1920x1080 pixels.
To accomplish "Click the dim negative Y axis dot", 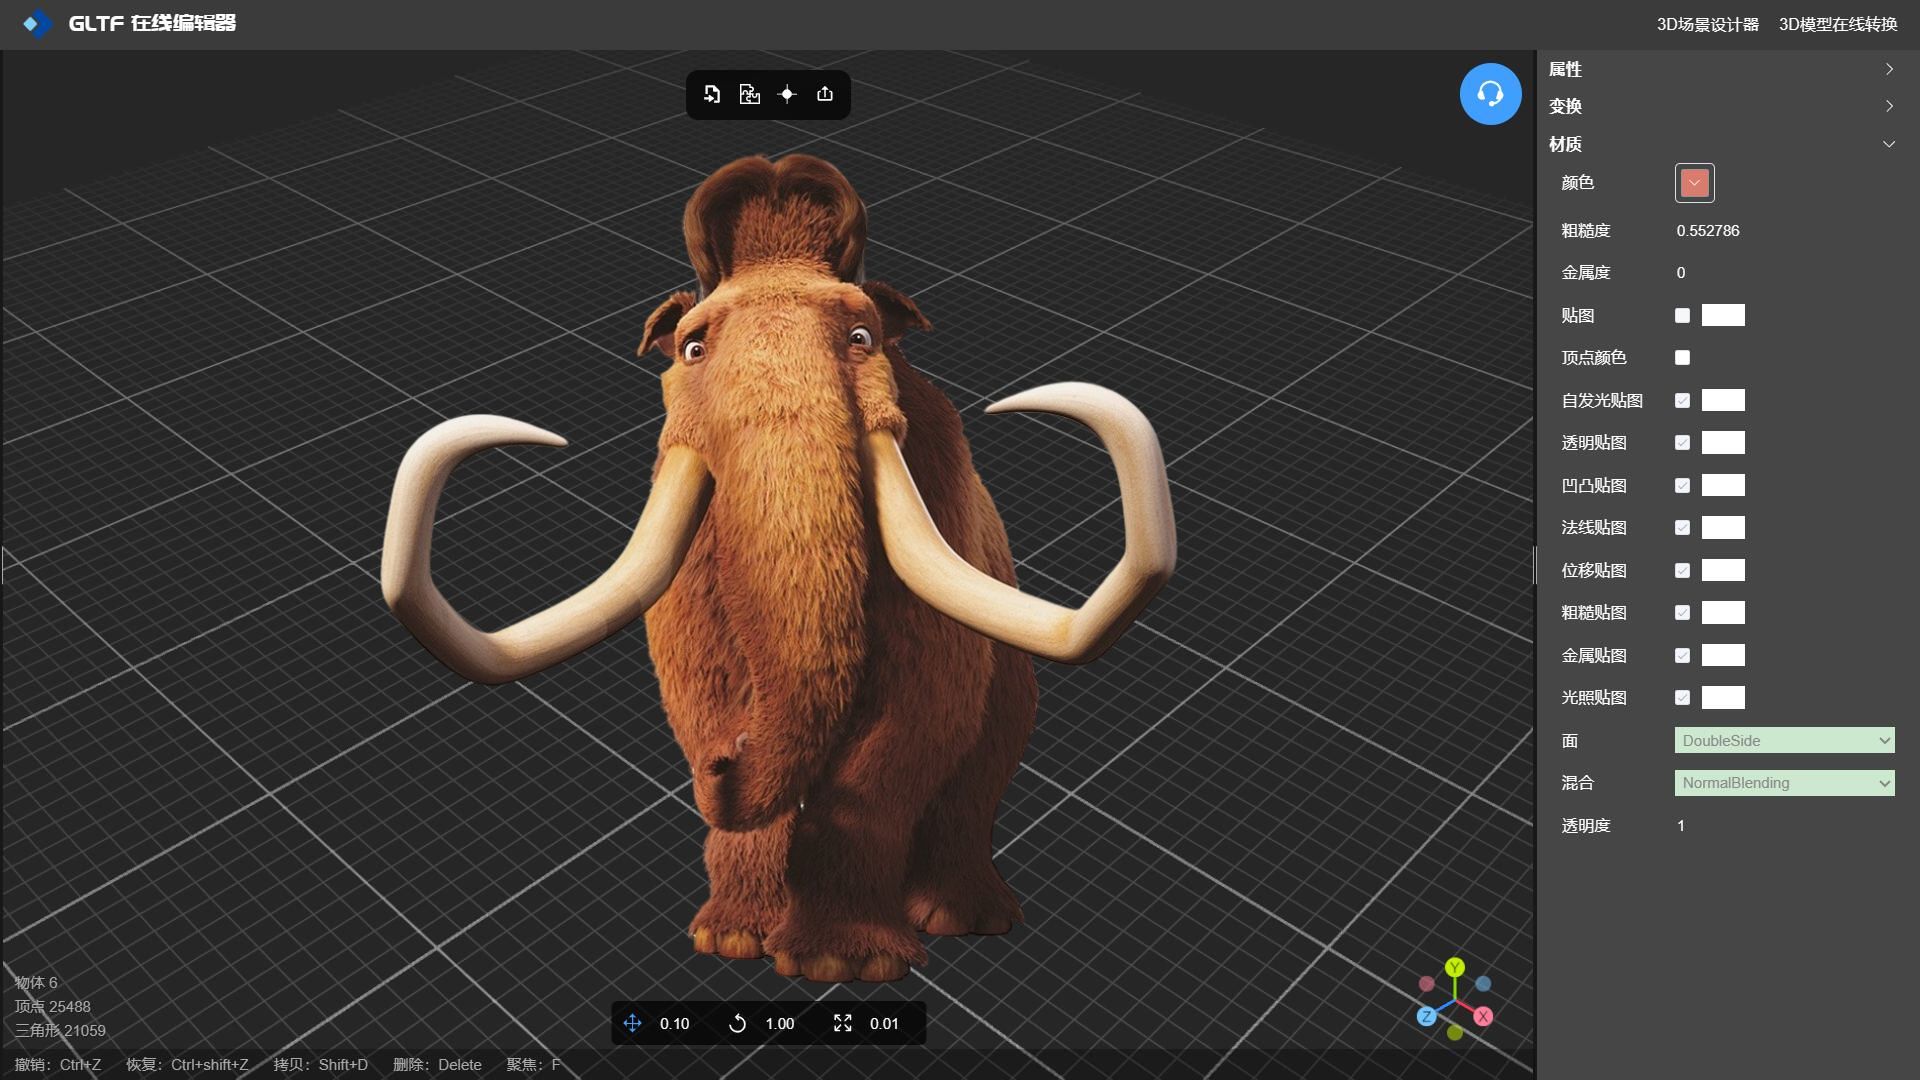I will tap(1455, 1033).
